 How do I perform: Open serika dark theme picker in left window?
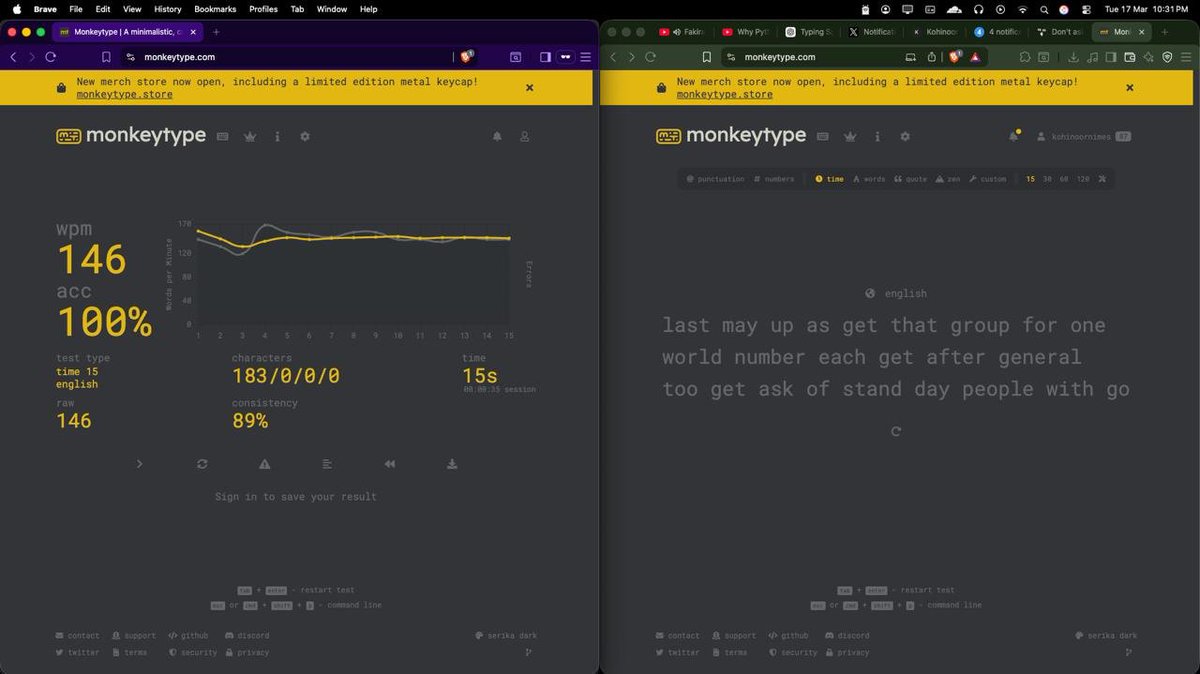(506, 635)
